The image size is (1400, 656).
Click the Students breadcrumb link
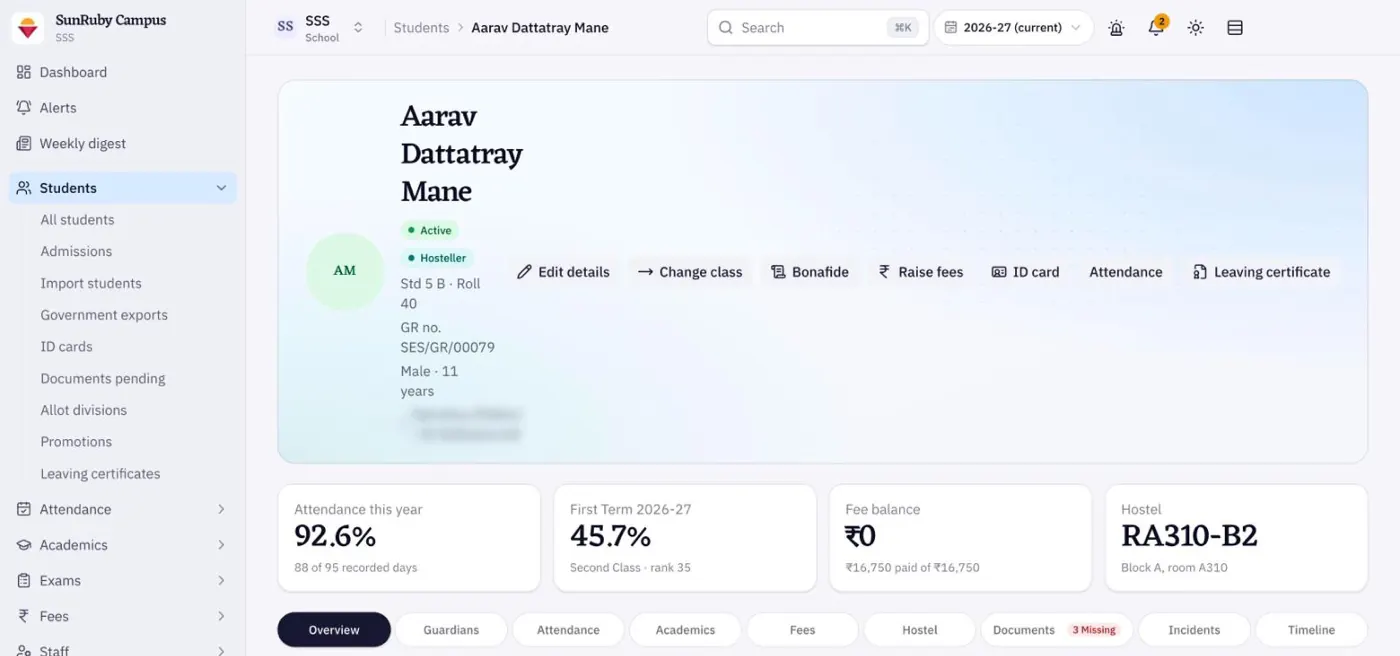tap(421, 28)
